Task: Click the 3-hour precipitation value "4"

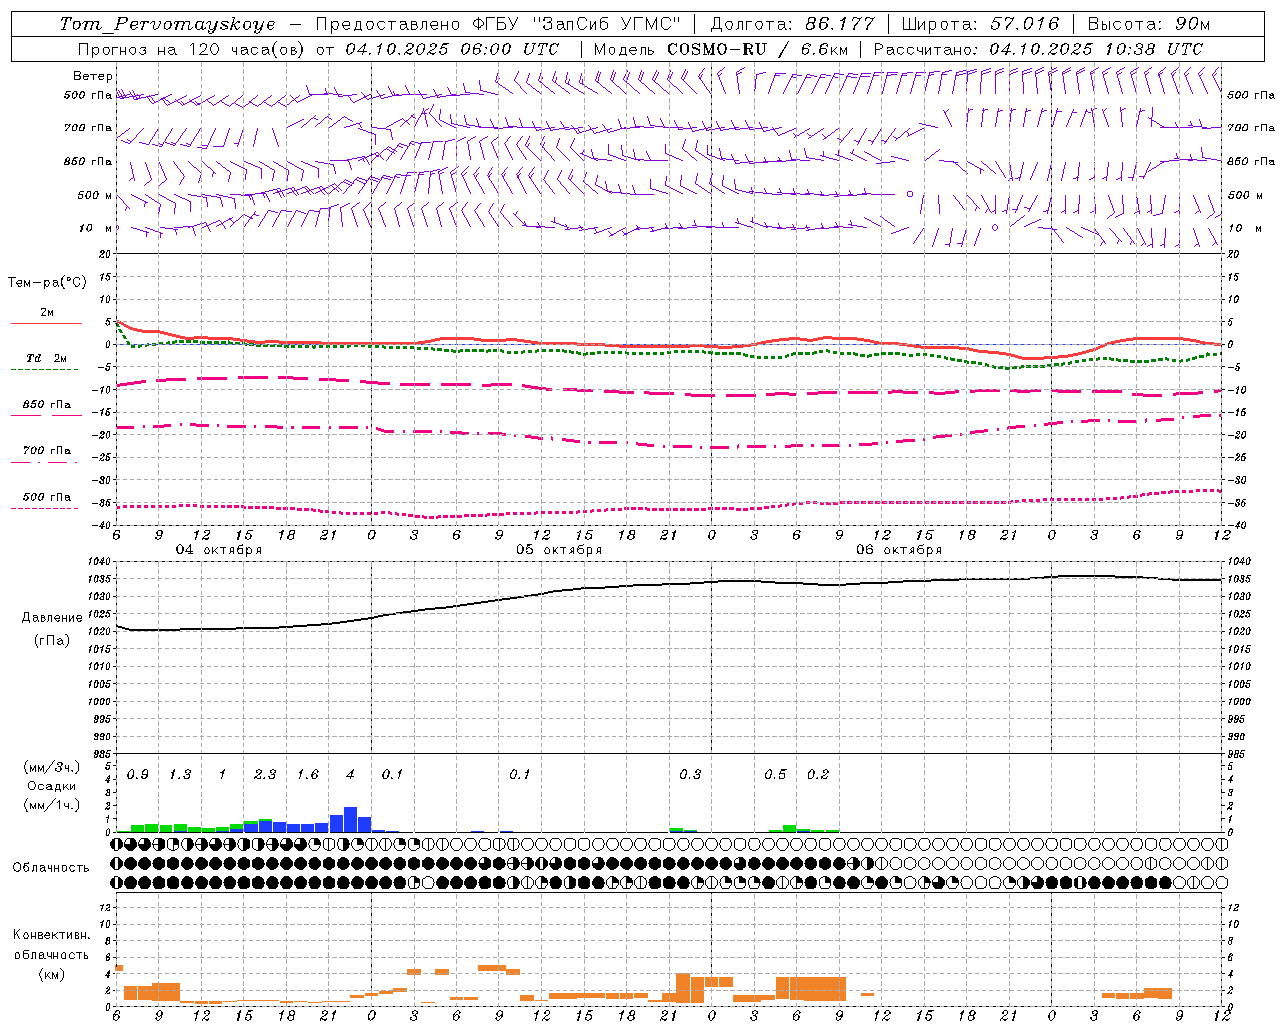Action: pos(350,775)
